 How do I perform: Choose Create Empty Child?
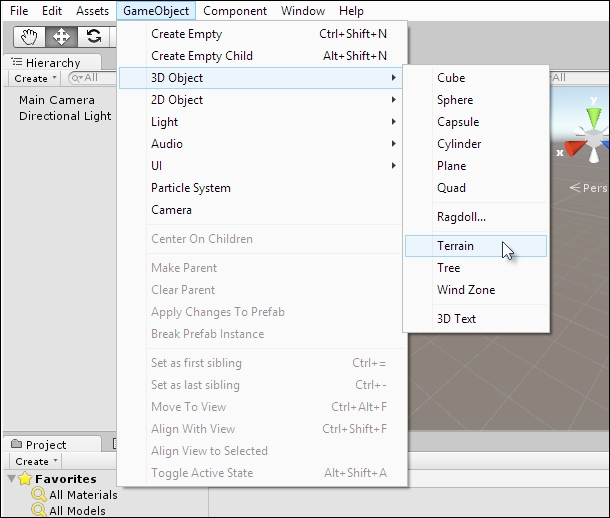point(263,56)
